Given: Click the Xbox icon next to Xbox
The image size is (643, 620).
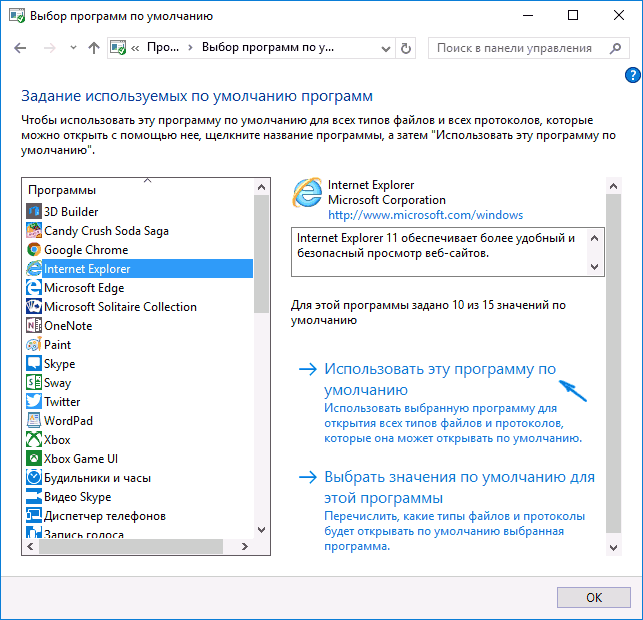Looking at the screenshot, I should click(34, 440).
